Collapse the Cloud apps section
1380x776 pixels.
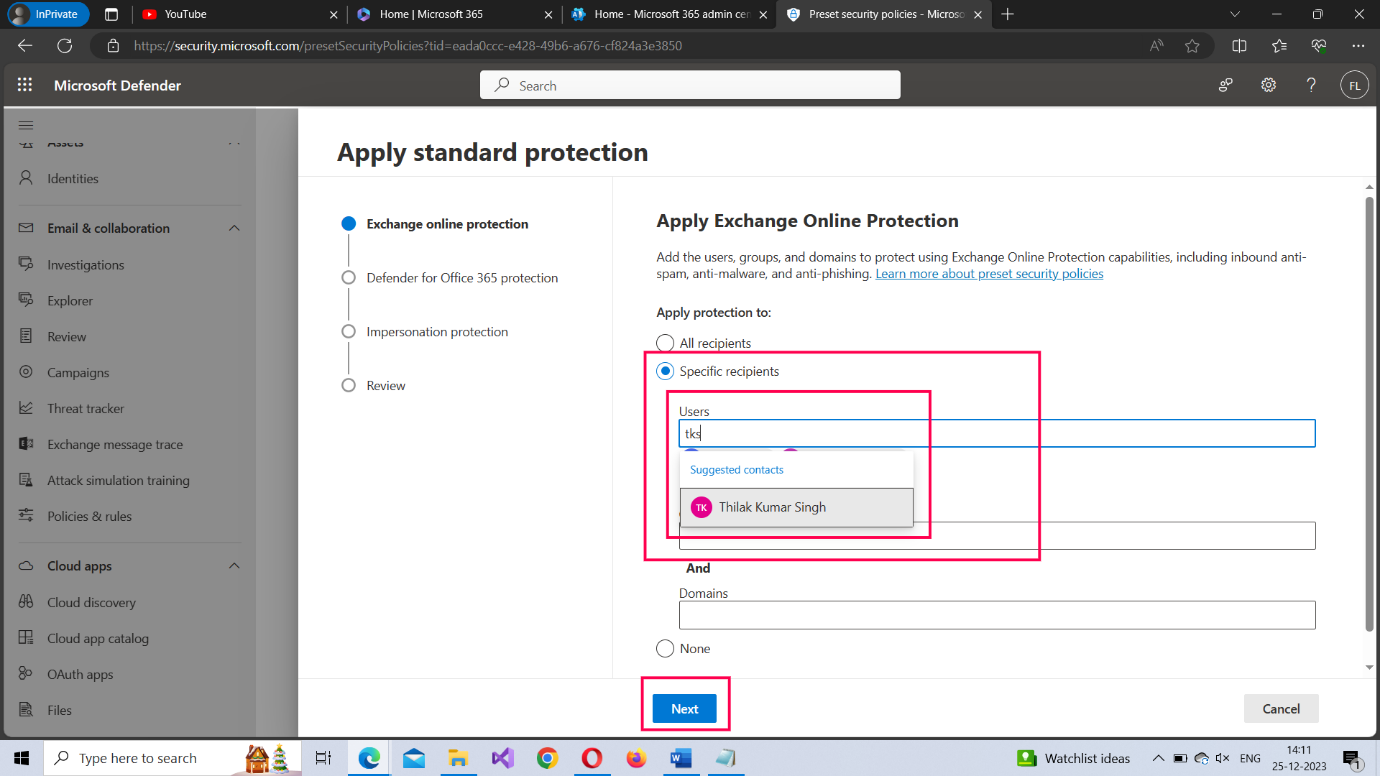tap(234, 566)
